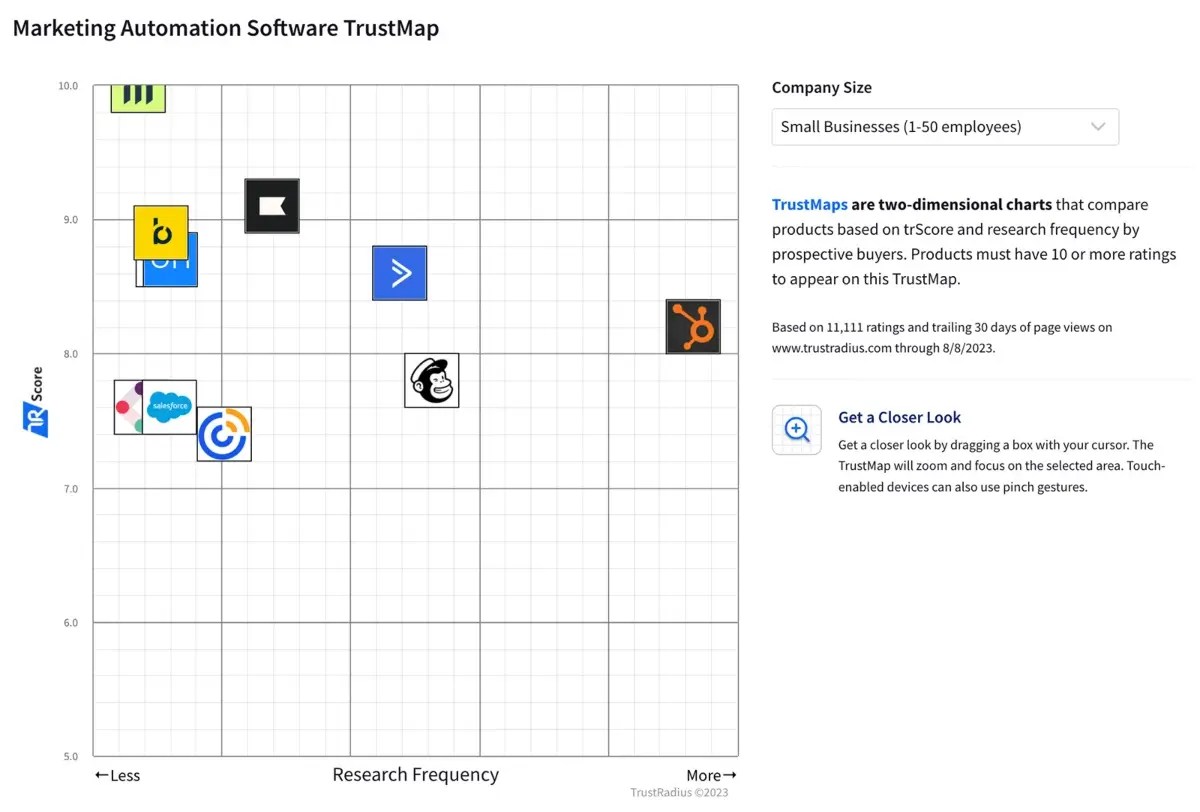Click the 8.0 score axis value

(x=70, y=354)
